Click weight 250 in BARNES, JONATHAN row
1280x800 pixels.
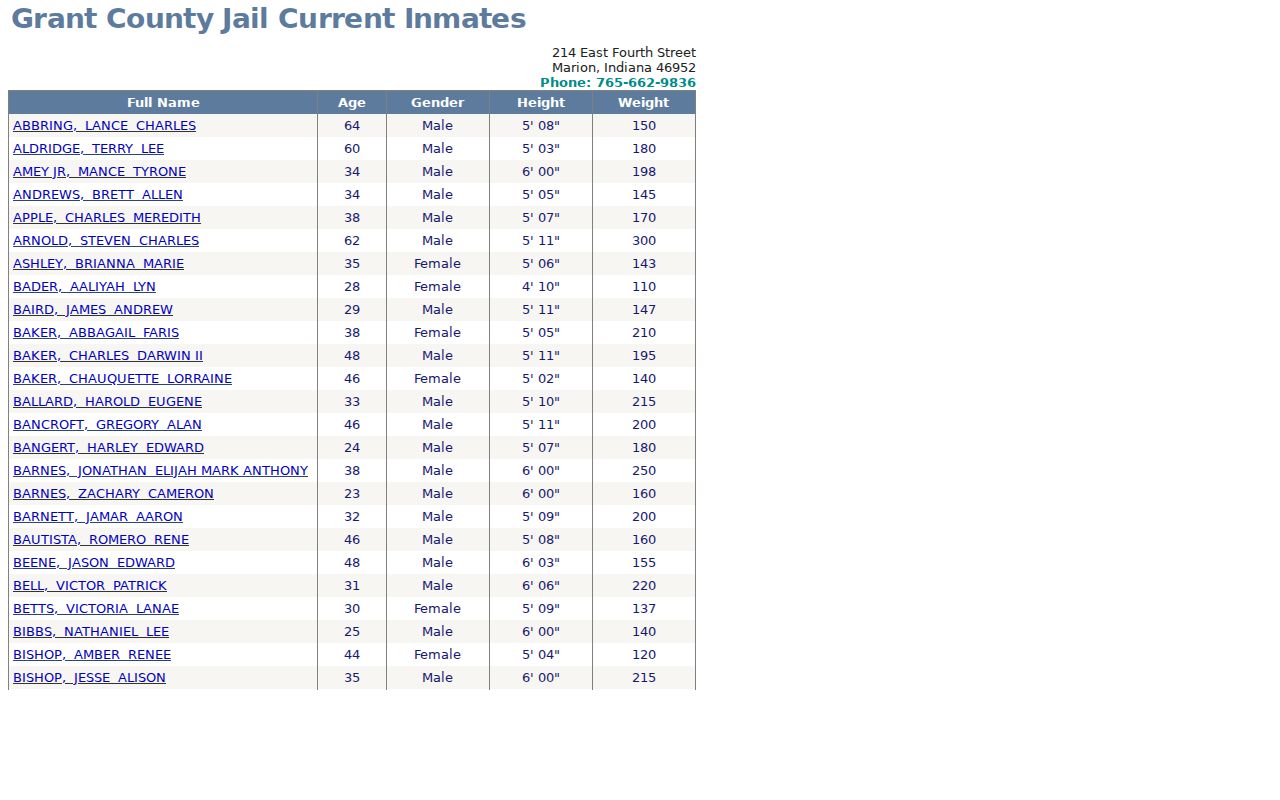point(644,471)
